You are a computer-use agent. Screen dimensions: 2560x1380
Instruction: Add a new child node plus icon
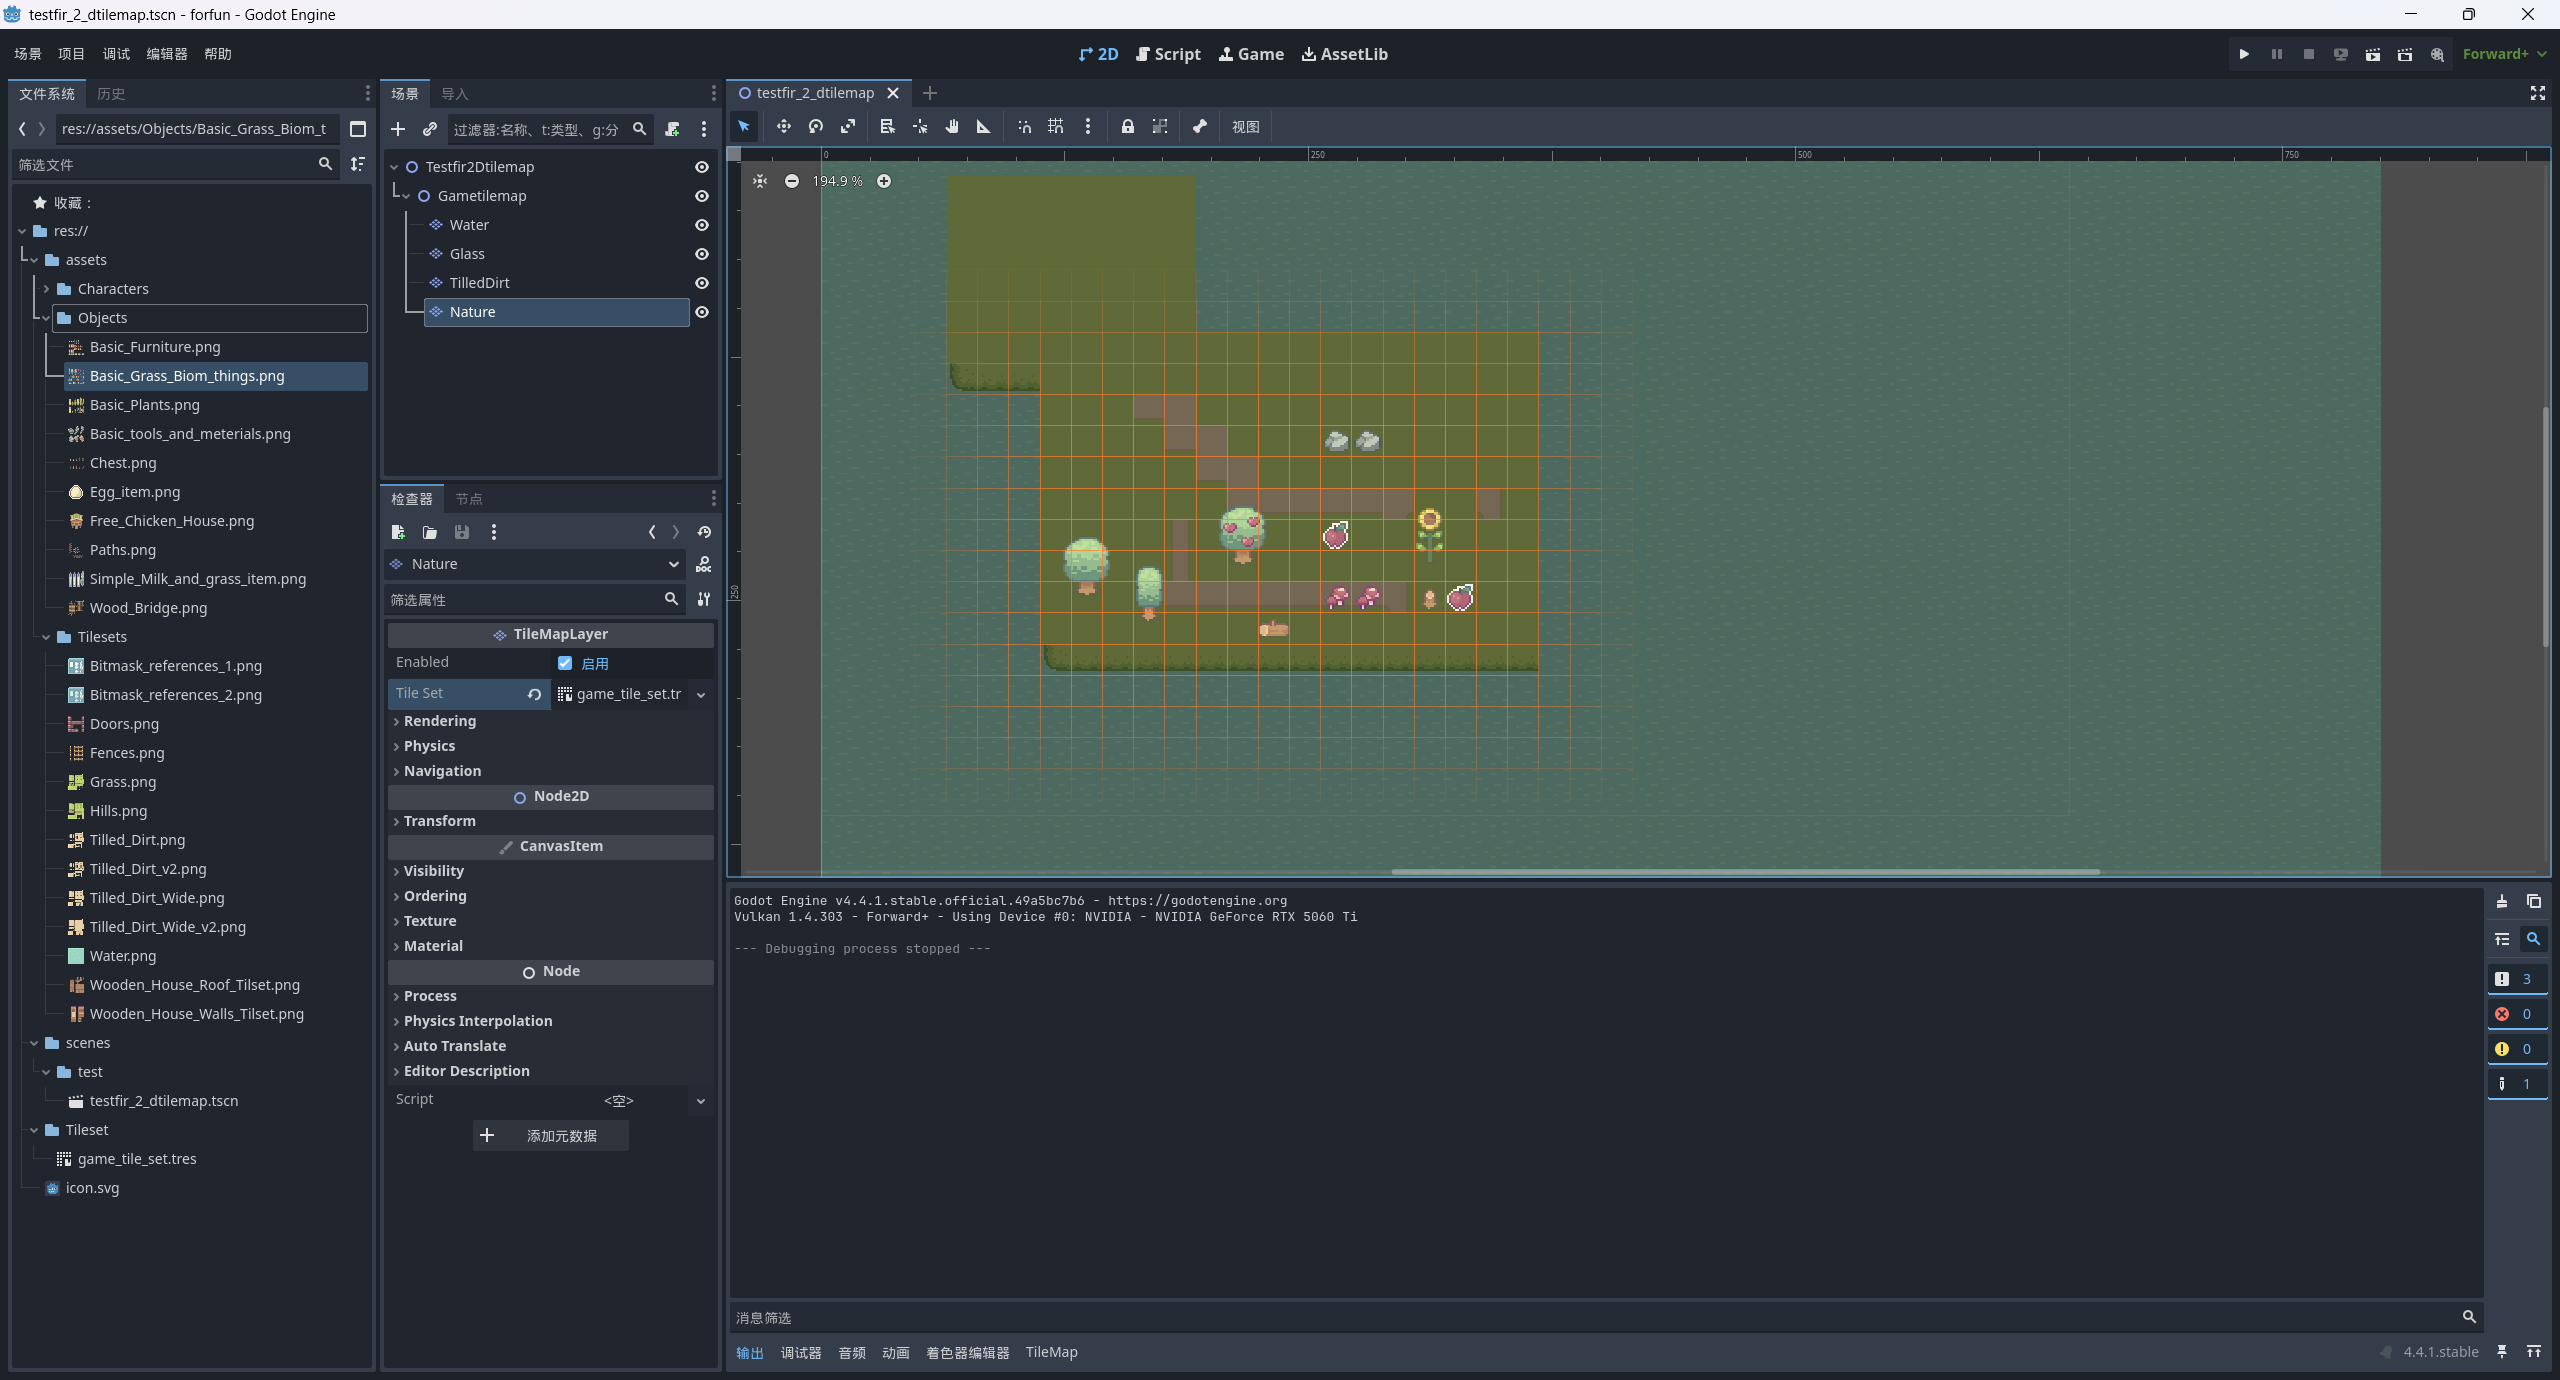tap(398, 129)
